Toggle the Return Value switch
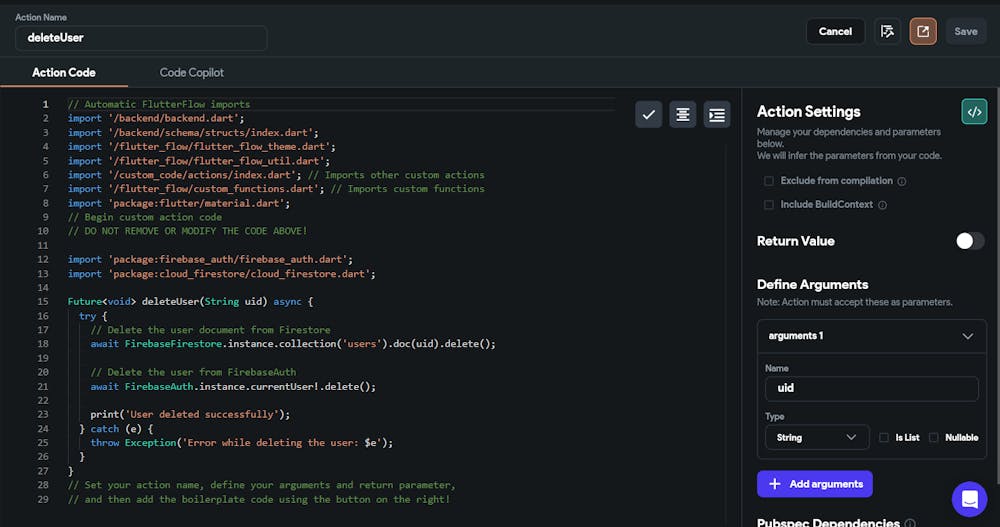This screenshot has width=1000, height=527. point(969,241)
